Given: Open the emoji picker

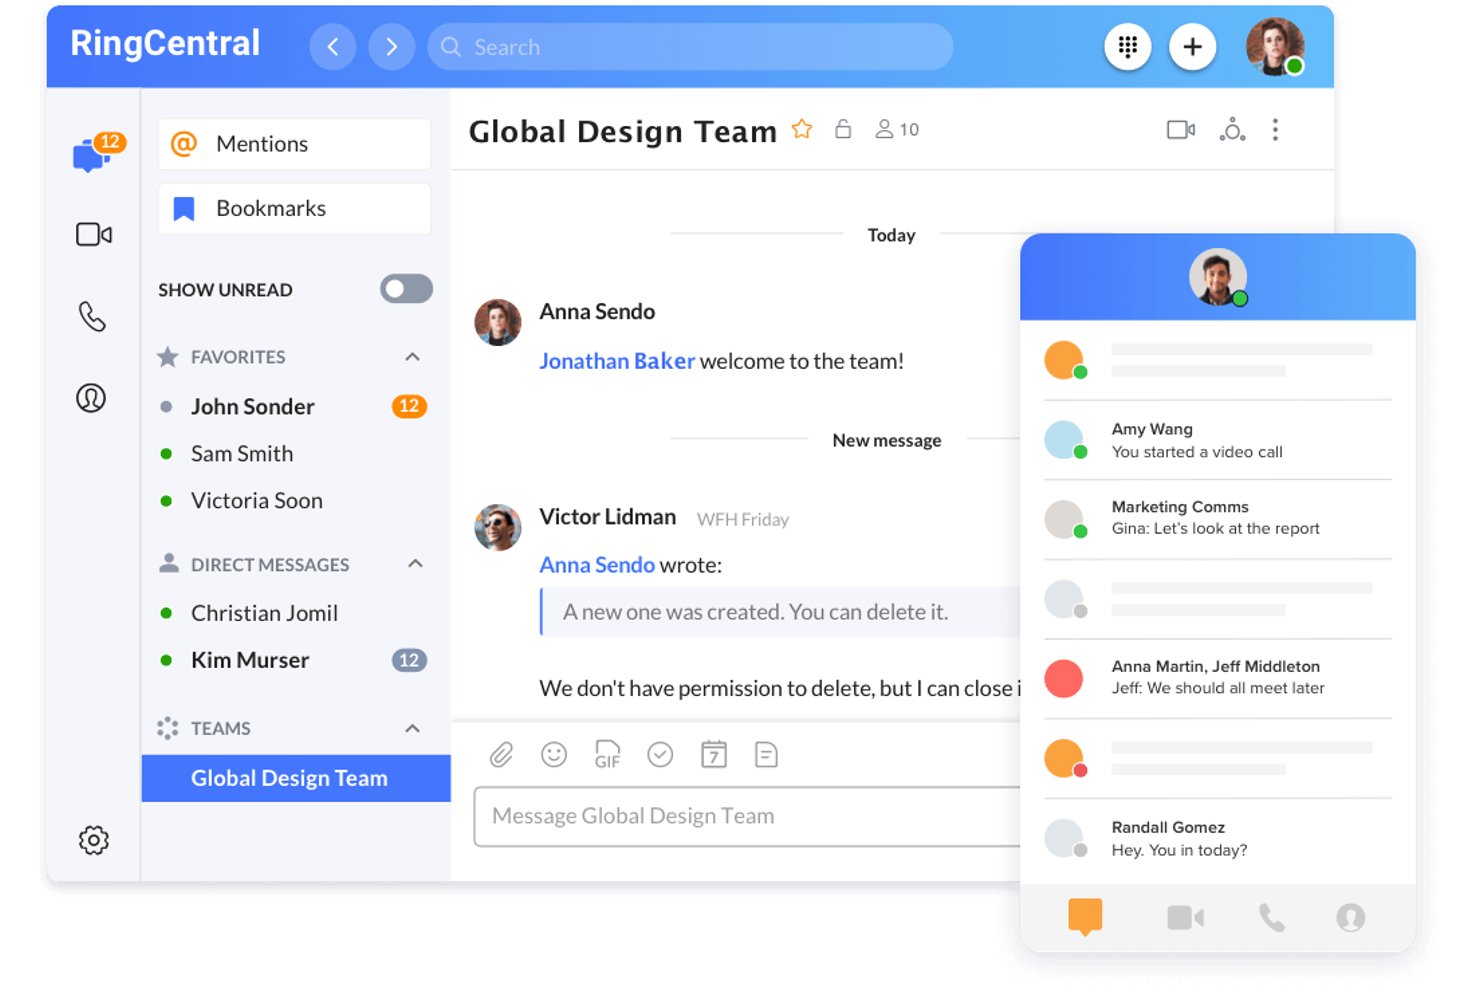Looking at the screenshot, I should (554, 755).
